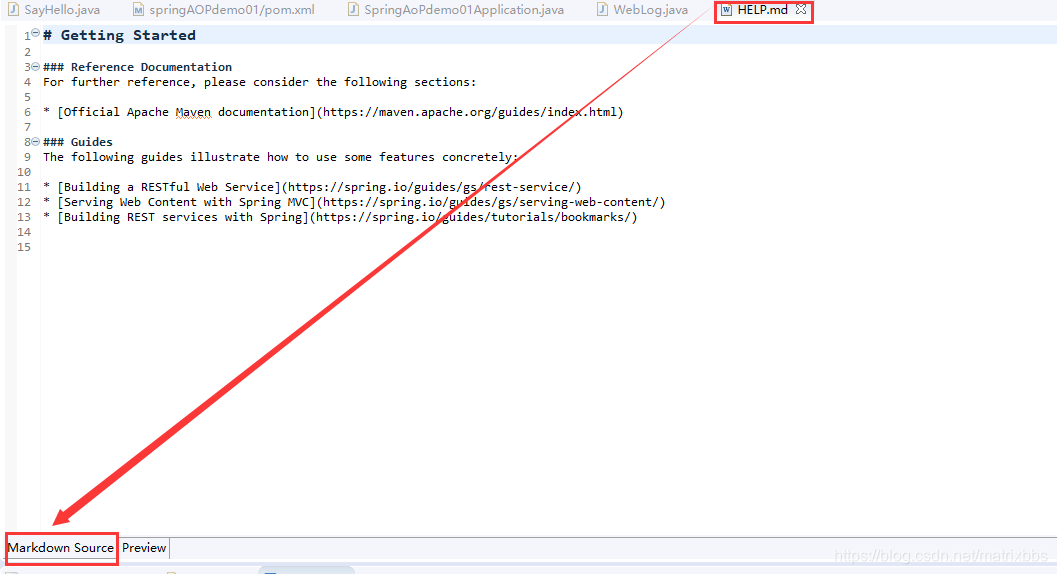Click line number 14 in the gutter
The width and height of the screenshot is (1057, 574).
coord(24,232)
